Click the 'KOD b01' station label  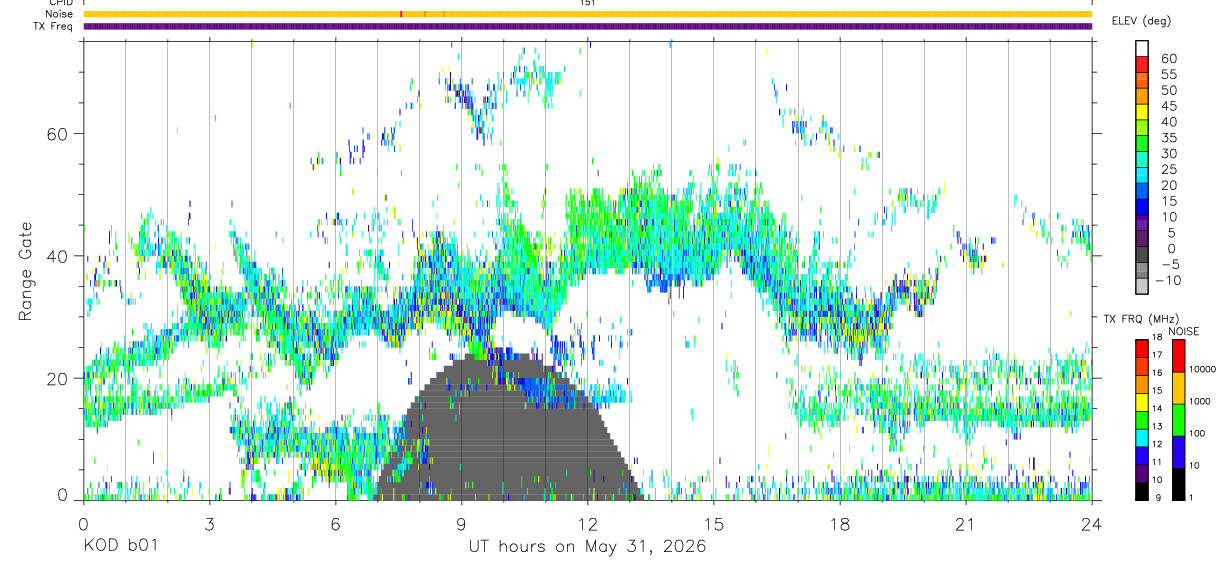(x=119, y=547)
